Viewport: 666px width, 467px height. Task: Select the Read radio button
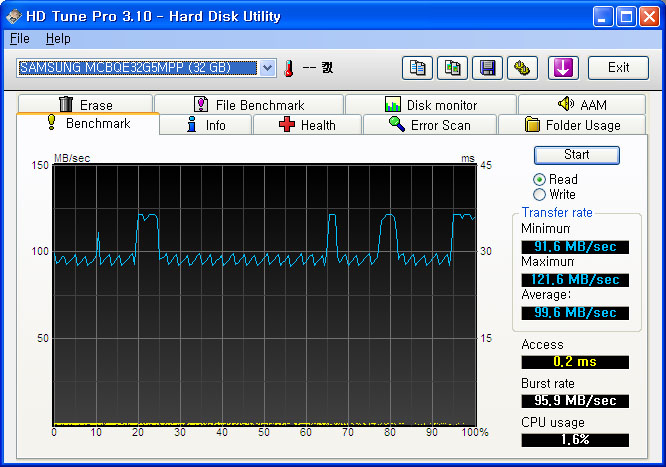(540, 179)
